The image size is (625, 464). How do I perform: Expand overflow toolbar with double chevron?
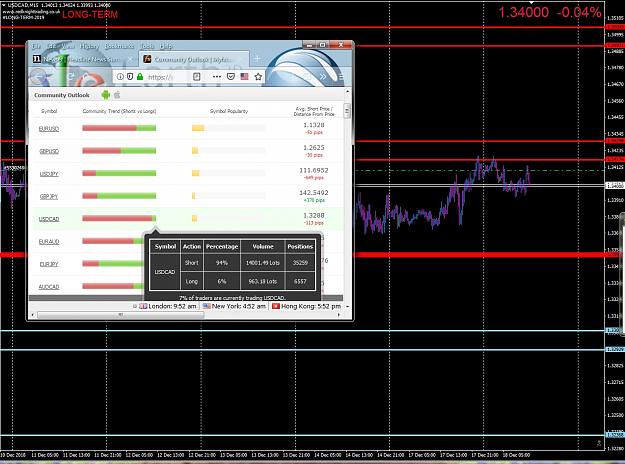click(323, 77)
